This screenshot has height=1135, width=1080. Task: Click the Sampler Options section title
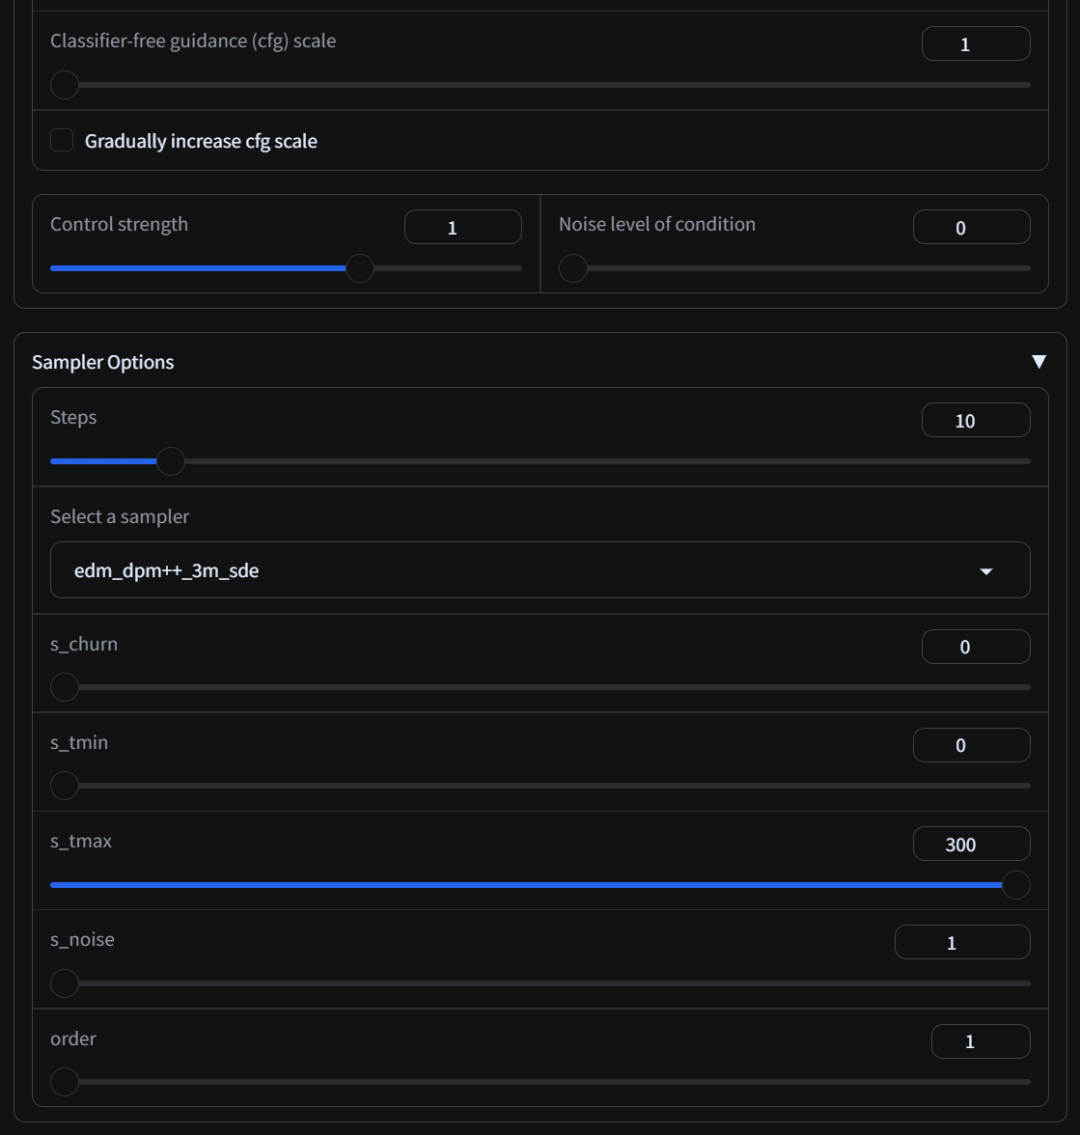click(x=103, y=362)
